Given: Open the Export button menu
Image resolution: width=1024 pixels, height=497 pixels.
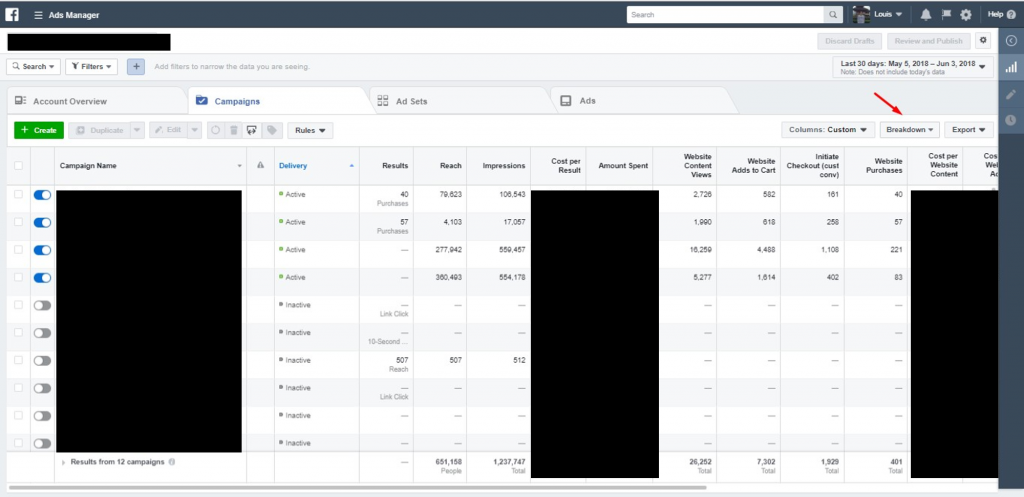Looking at the screenshot, I should point(969,130).
